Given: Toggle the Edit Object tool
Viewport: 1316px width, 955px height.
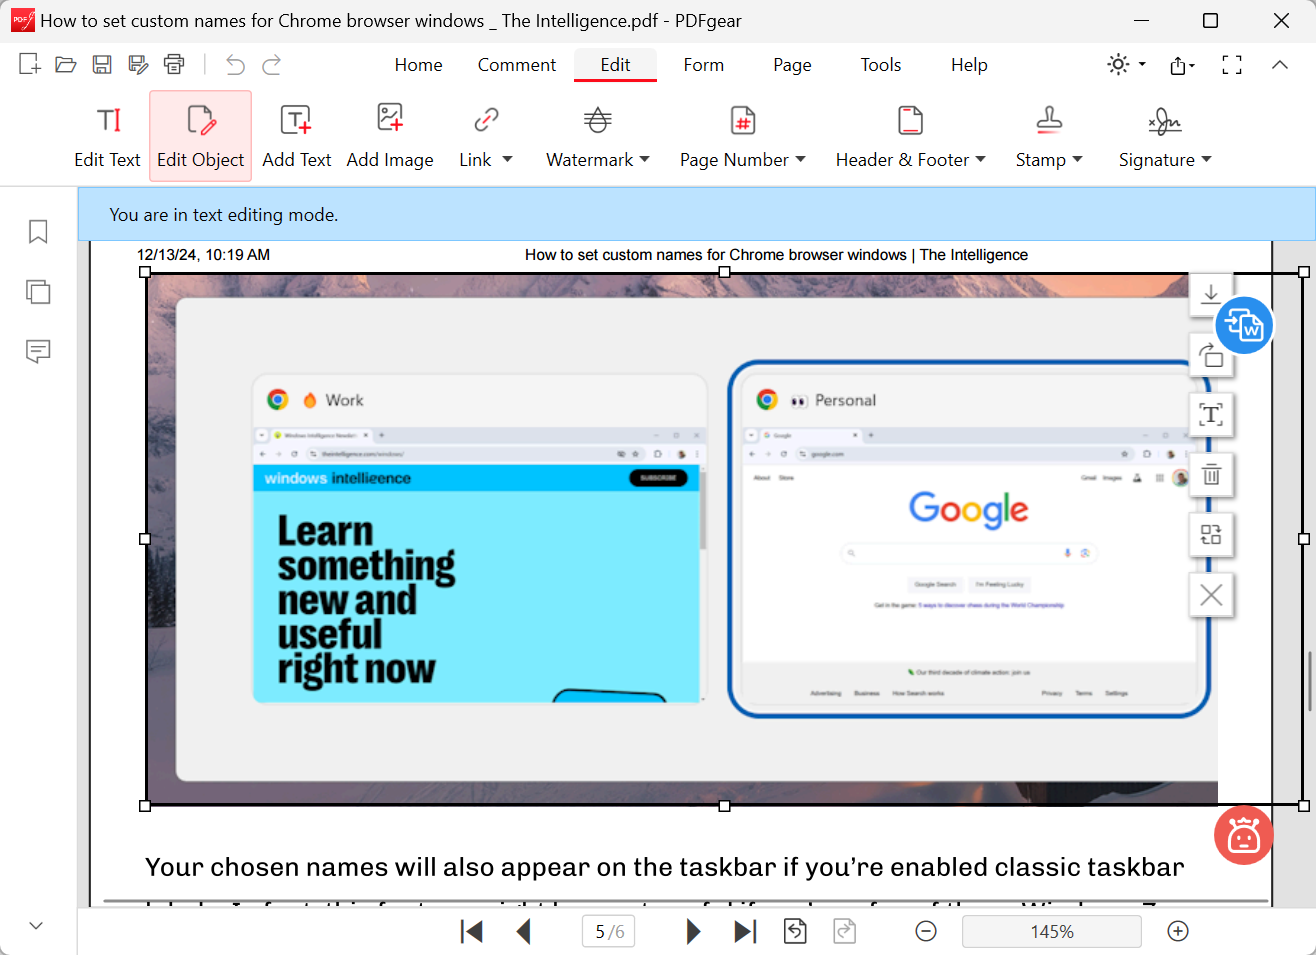Looking at the screenshot, I should point(200,137).
